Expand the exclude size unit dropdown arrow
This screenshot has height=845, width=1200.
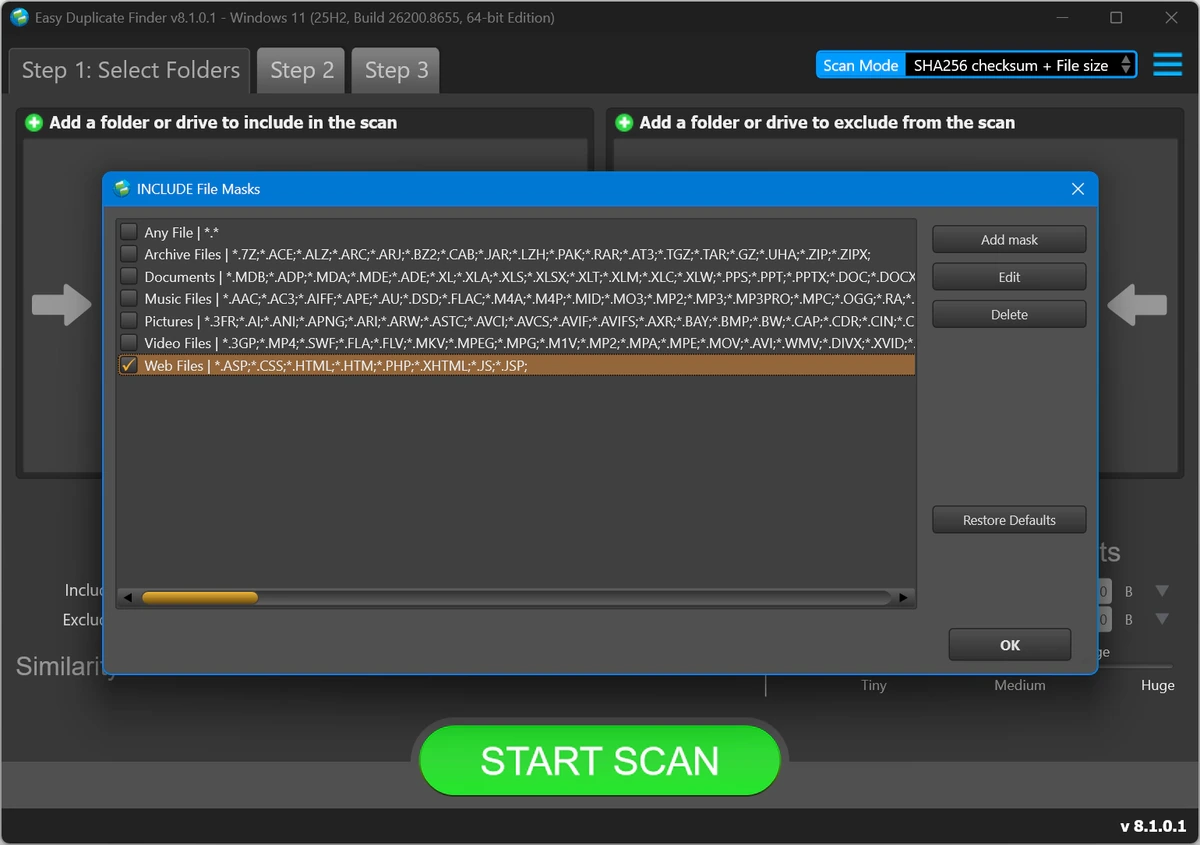point(1162,619)
